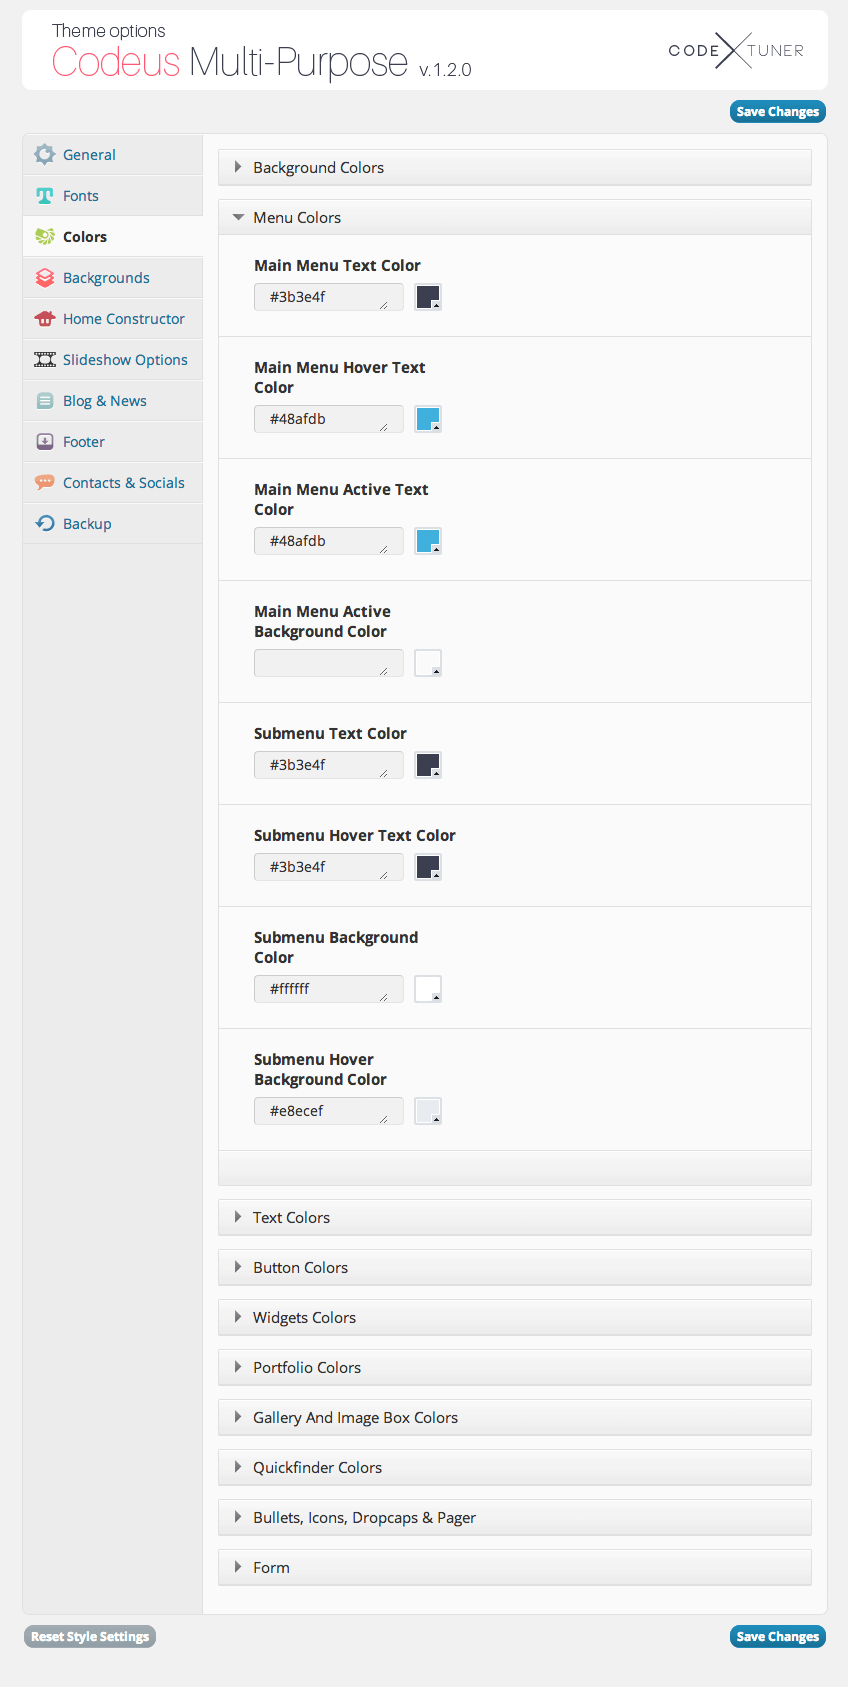Open Submenu Background Color swatch
The height and width of the screenshot is (1687, 848).
(428, 989)
